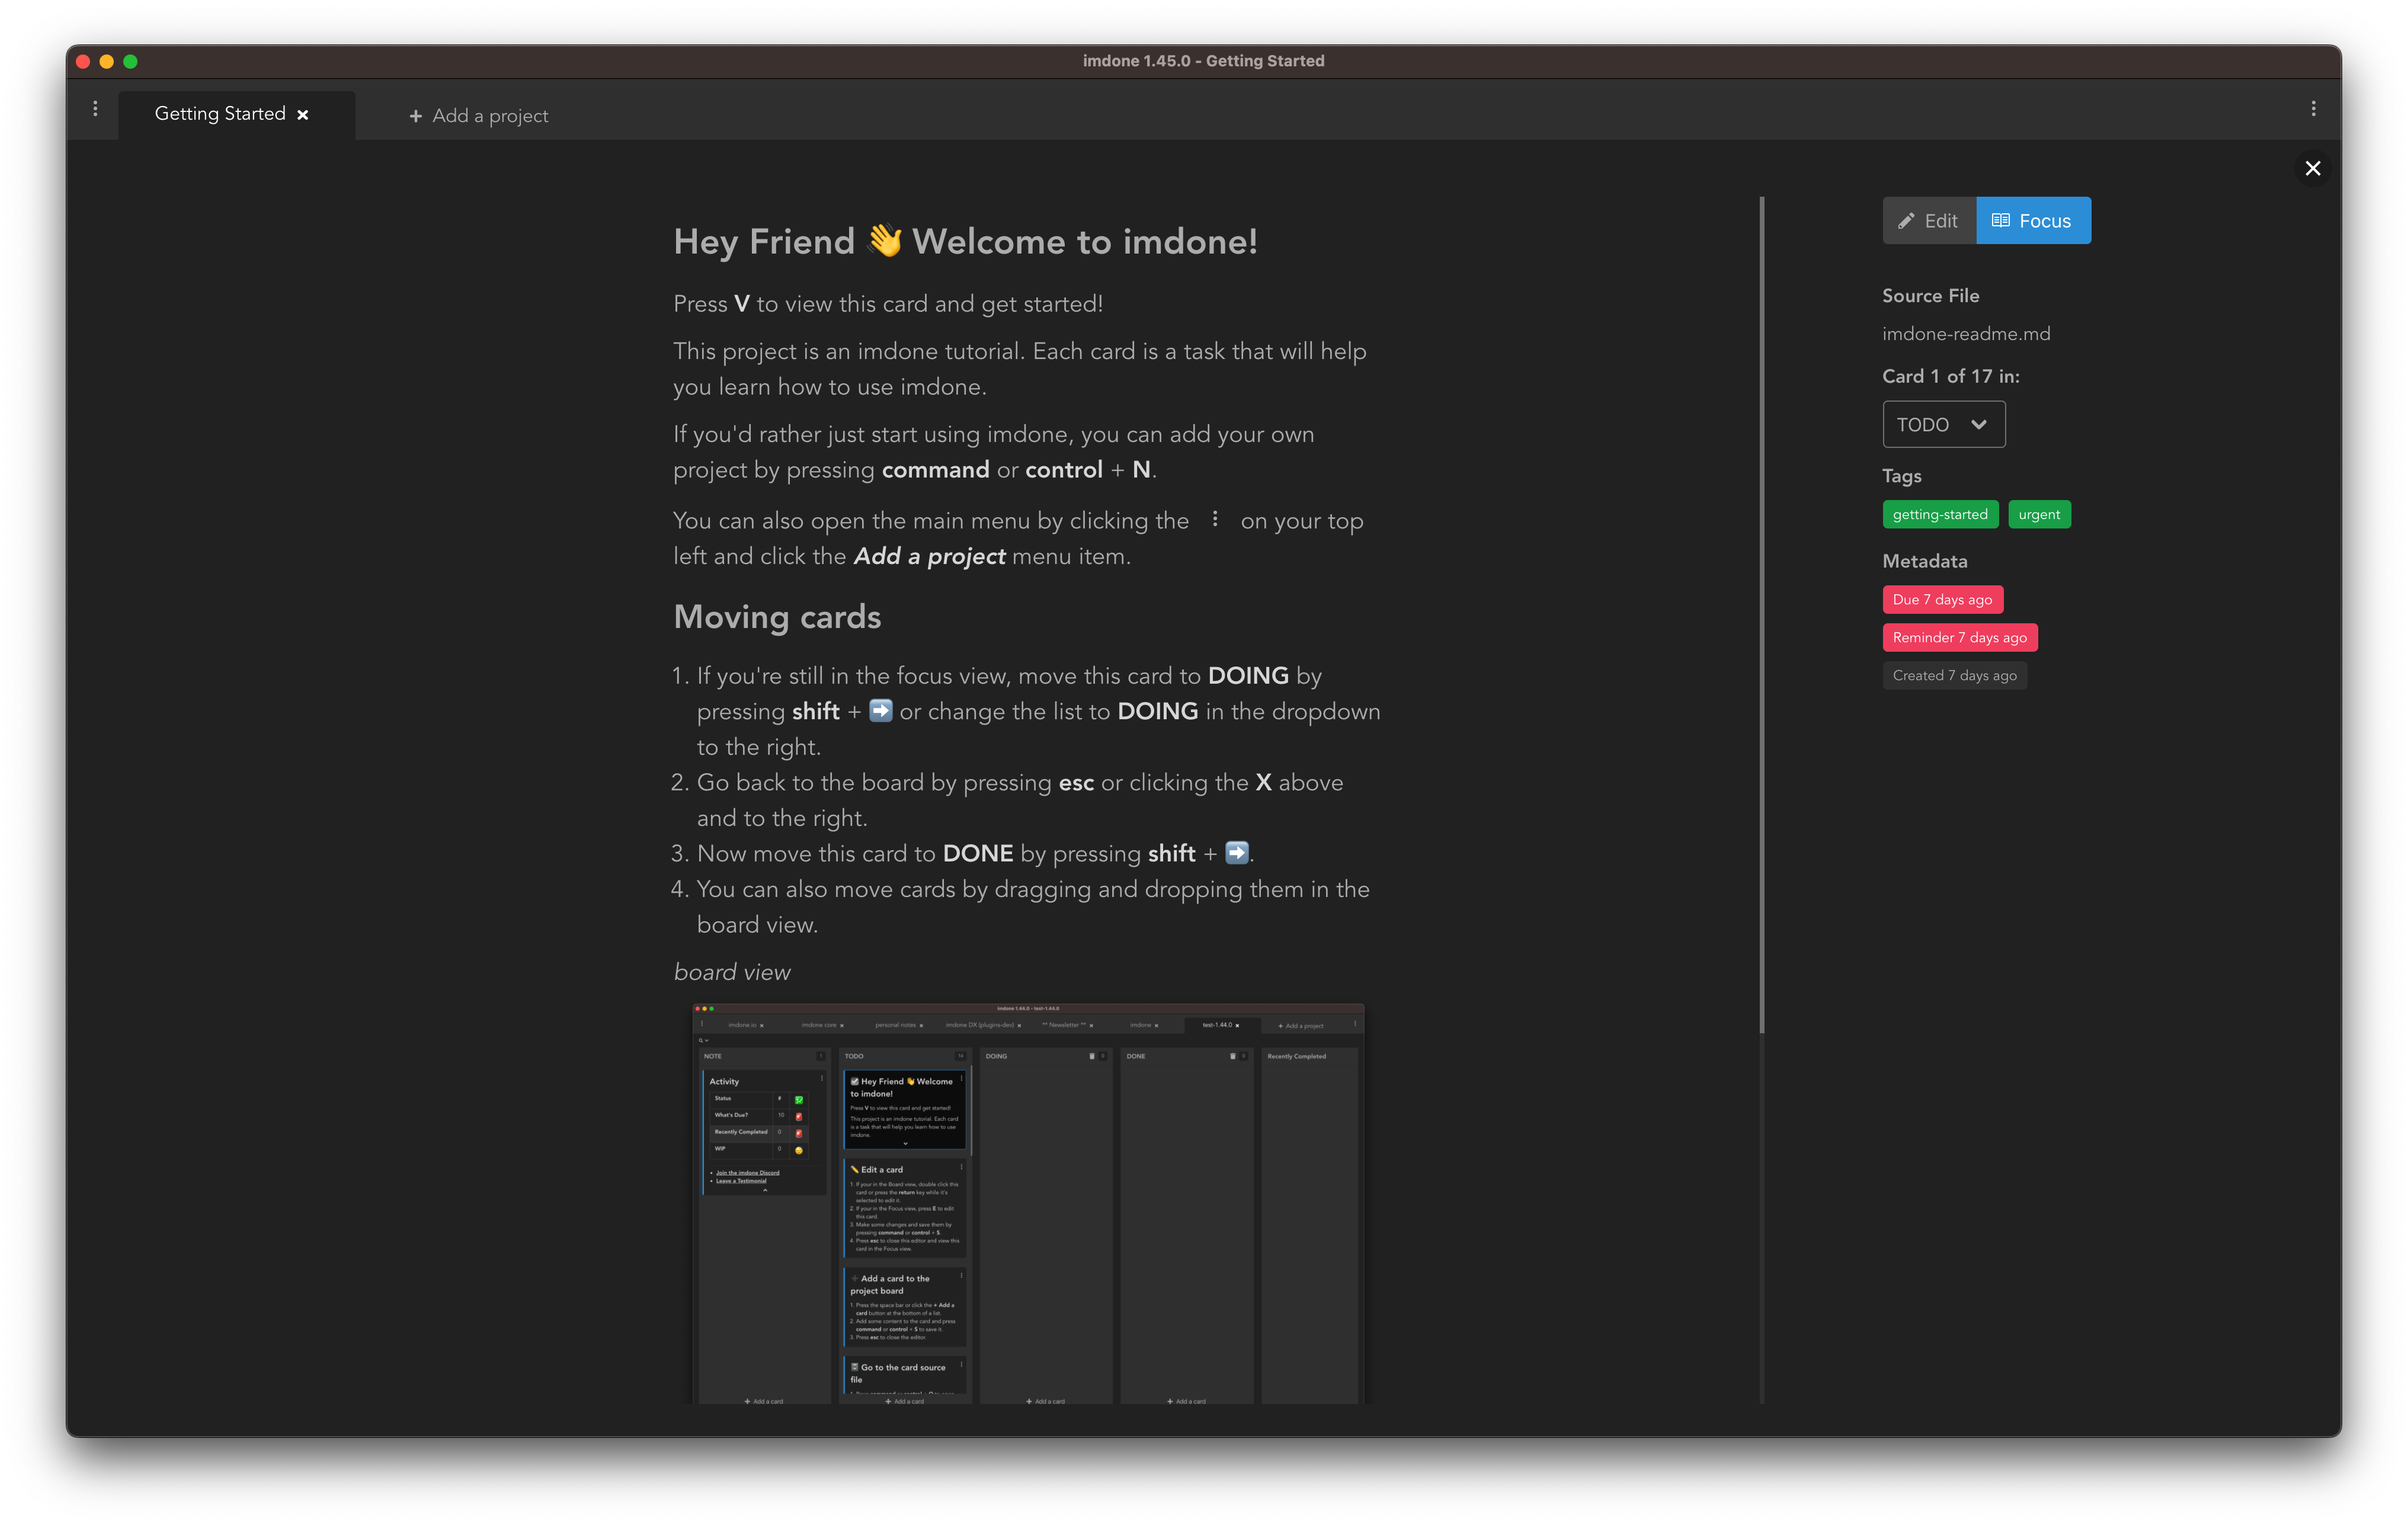This screenshot has width=2408, height=1525.
Task: Close the Getting Started project tab
Action: (303, 114)
